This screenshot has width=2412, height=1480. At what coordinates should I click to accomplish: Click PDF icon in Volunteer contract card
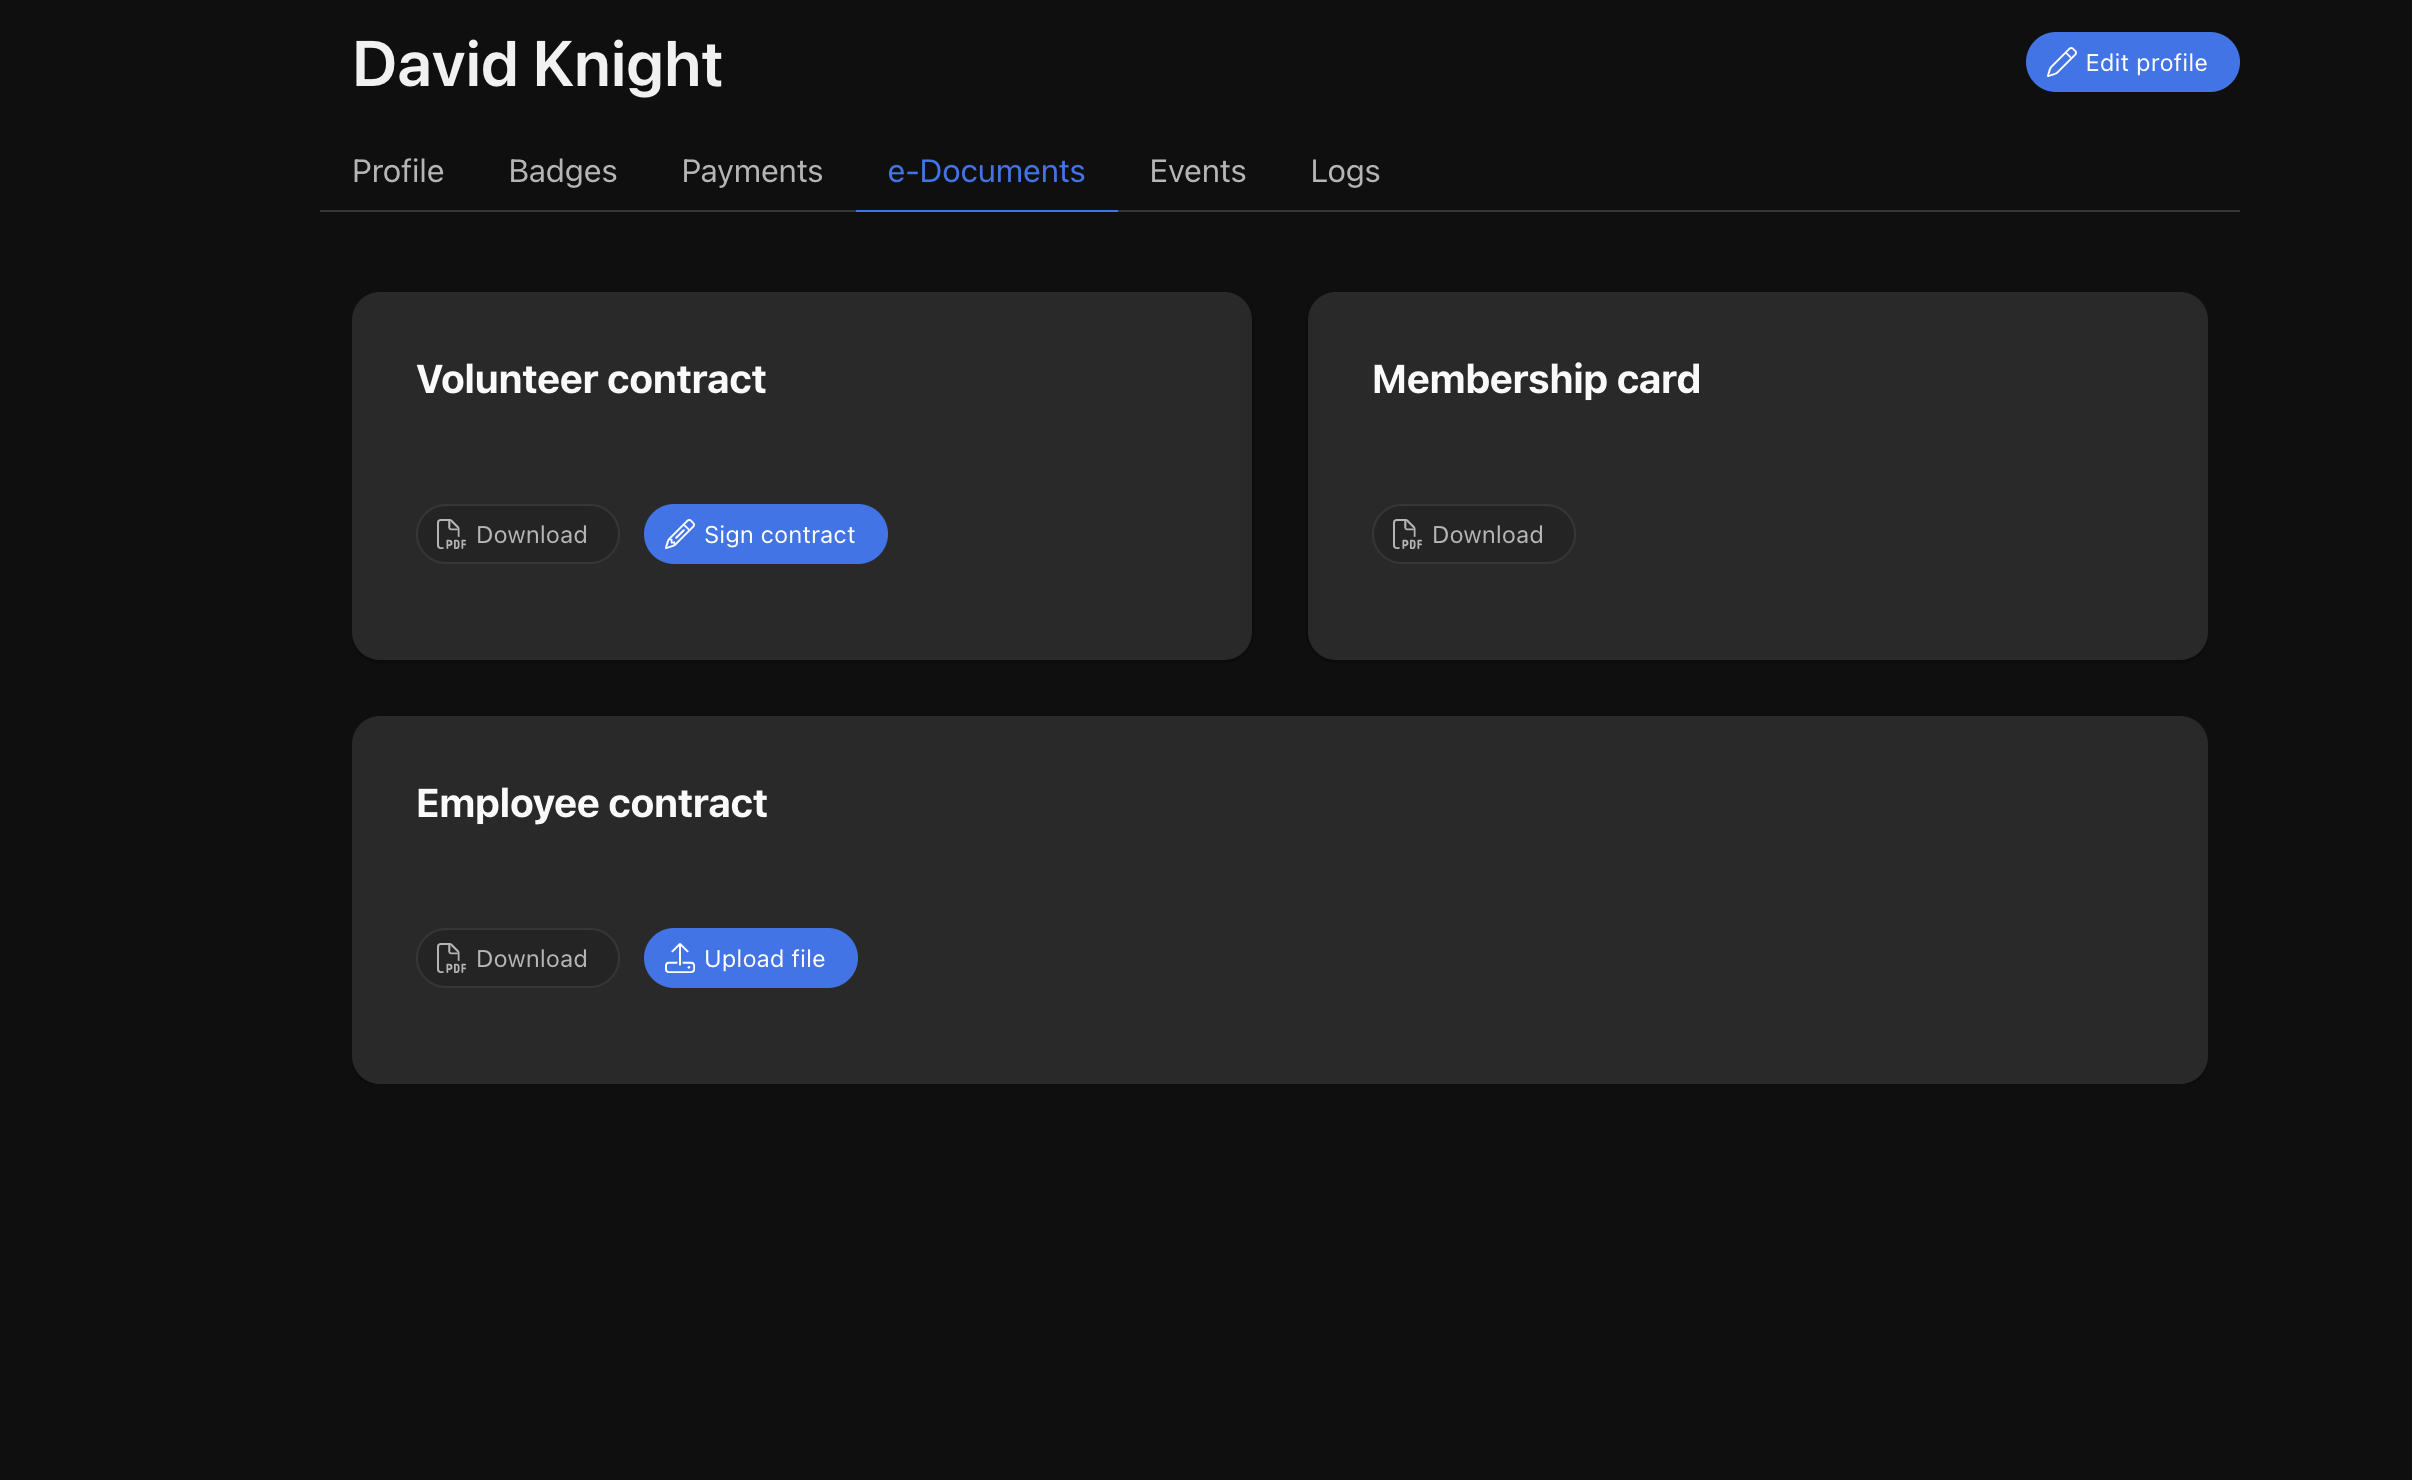[x=450, y=535]
